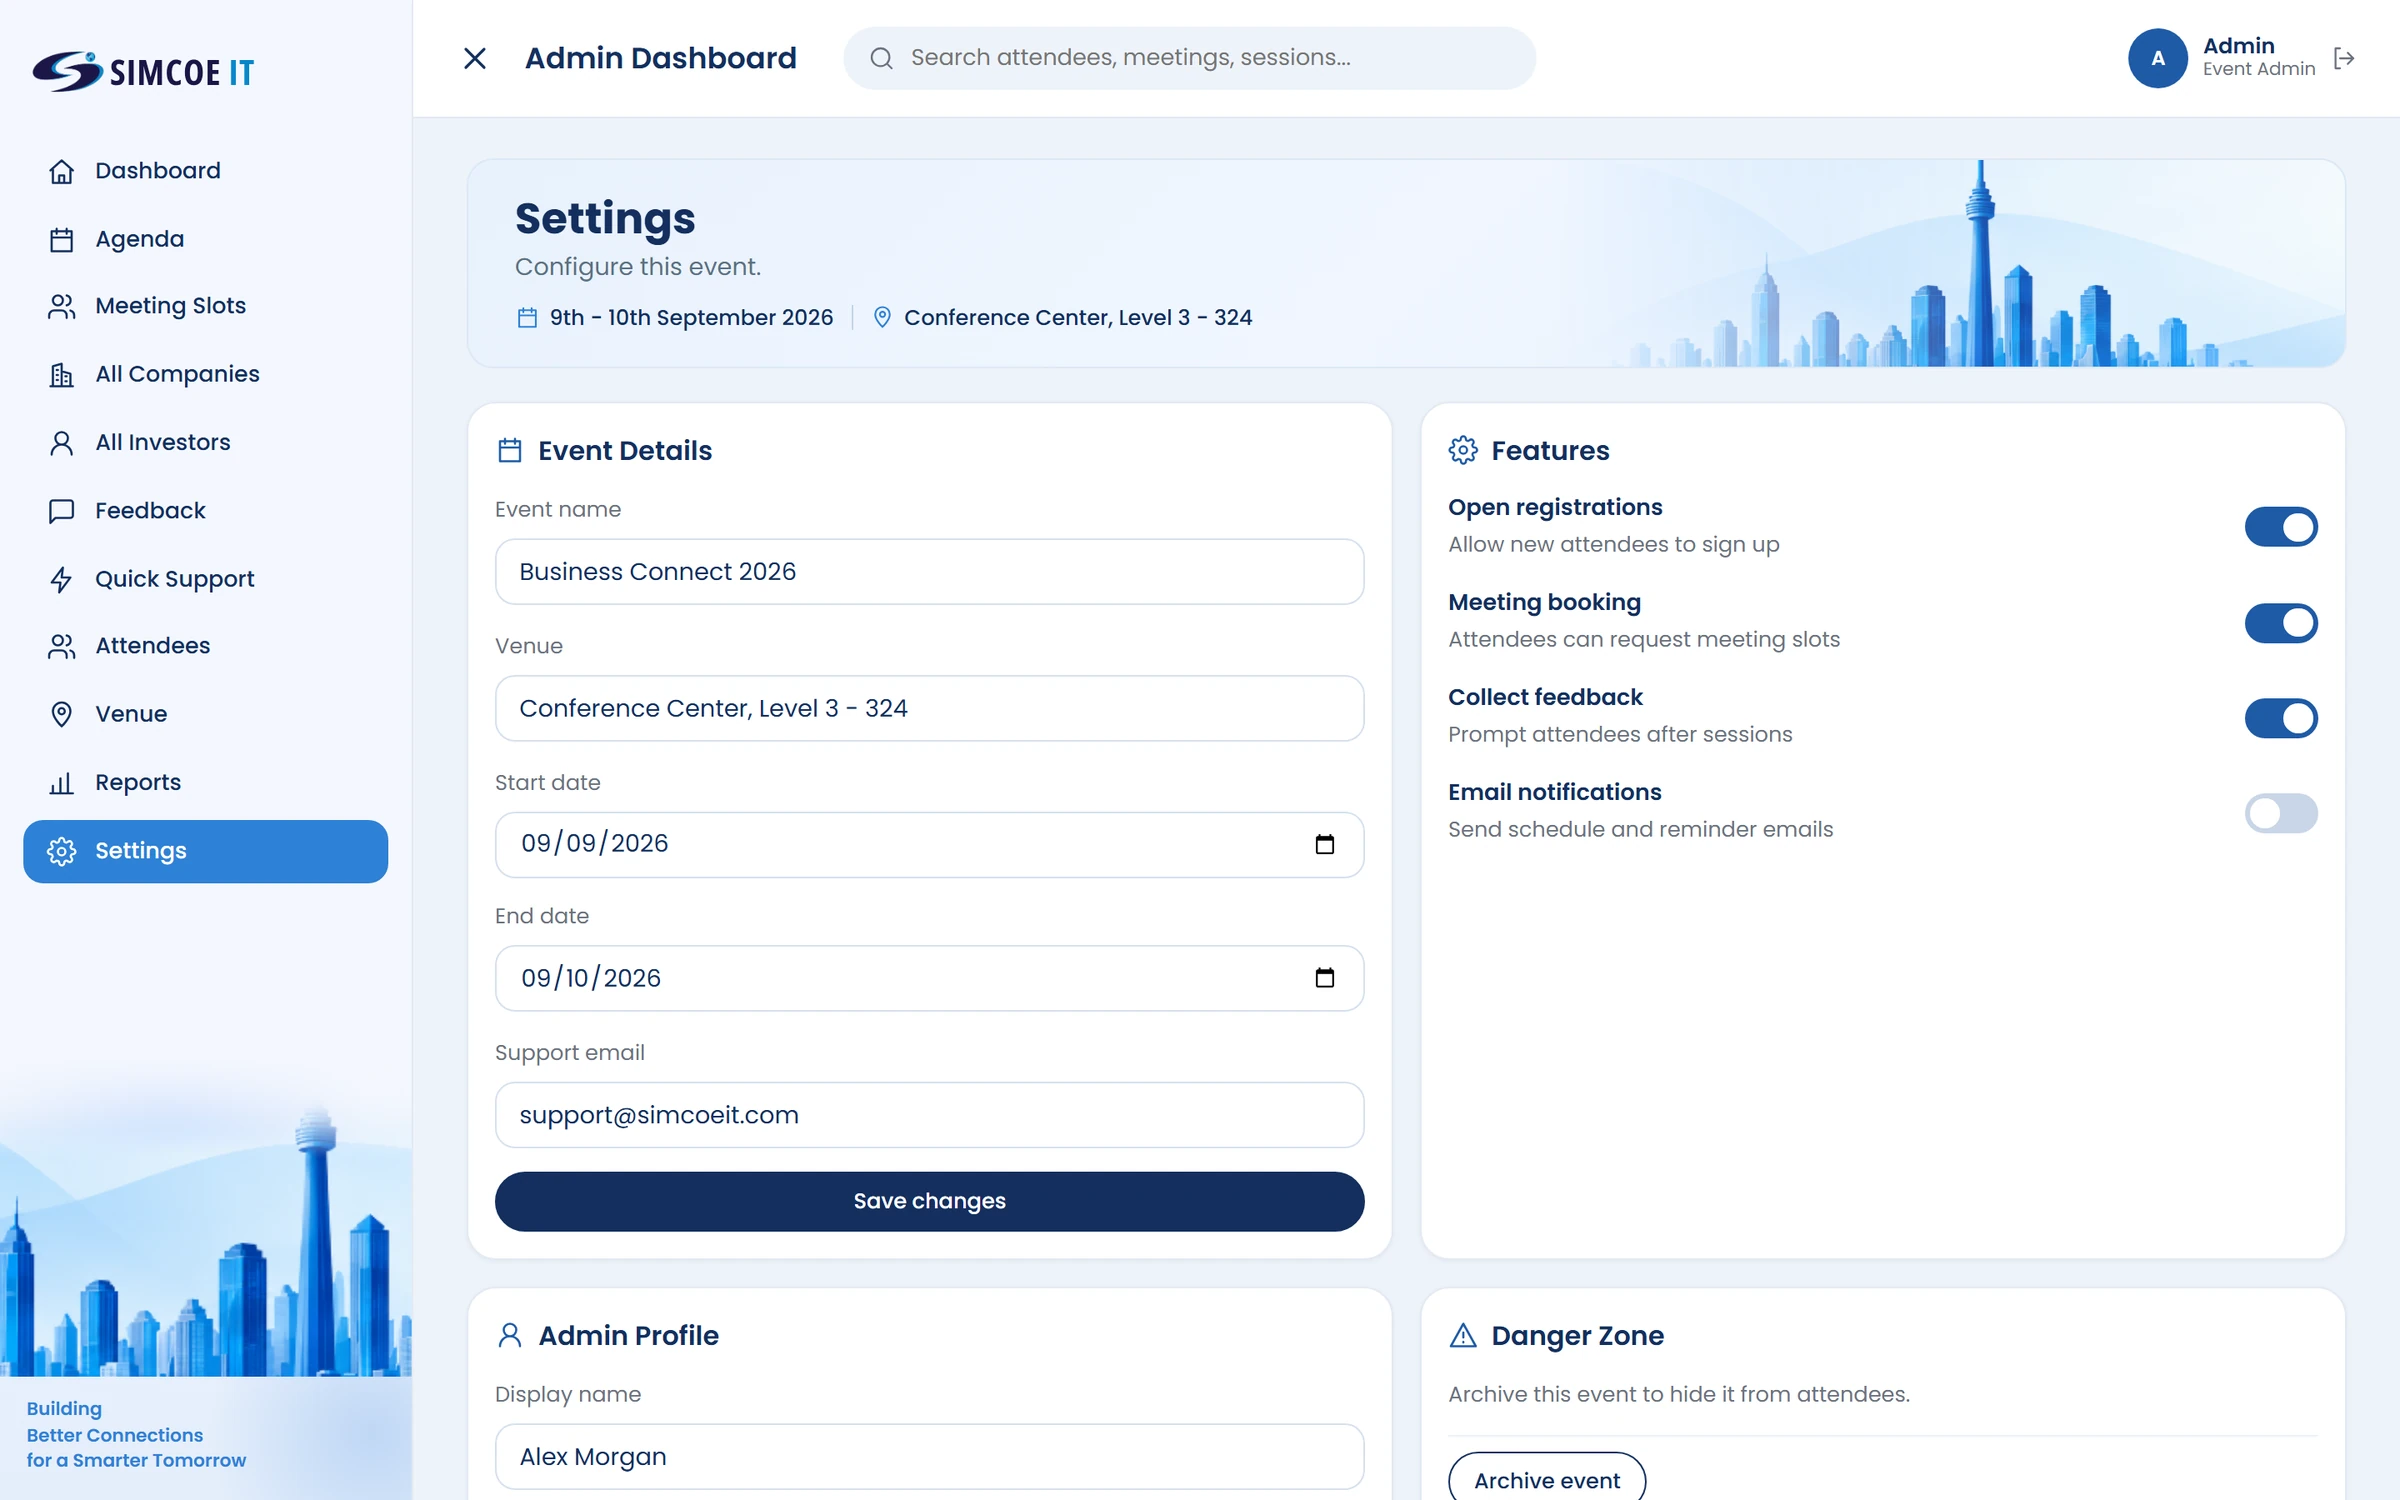Click the admin avatar circle 'A'
The image size is (2400, 1500).
coord(2158,58)
